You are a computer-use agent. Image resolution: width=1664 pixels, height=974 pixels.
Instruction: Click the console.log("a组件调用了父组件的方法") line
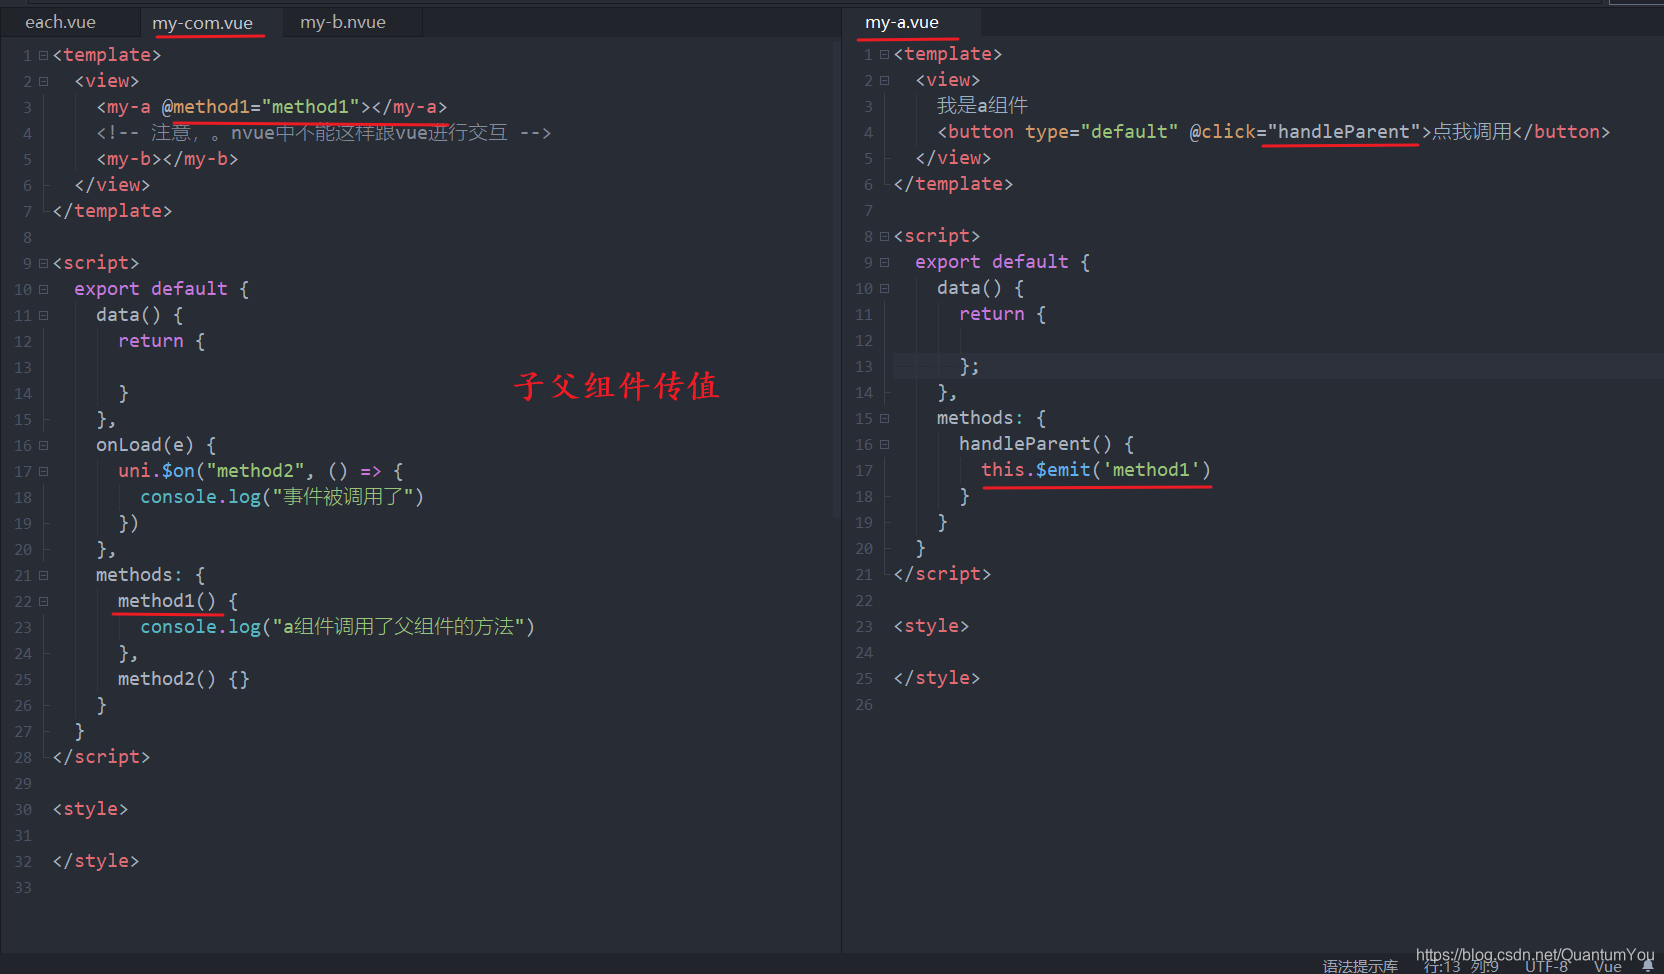point(337,627)
